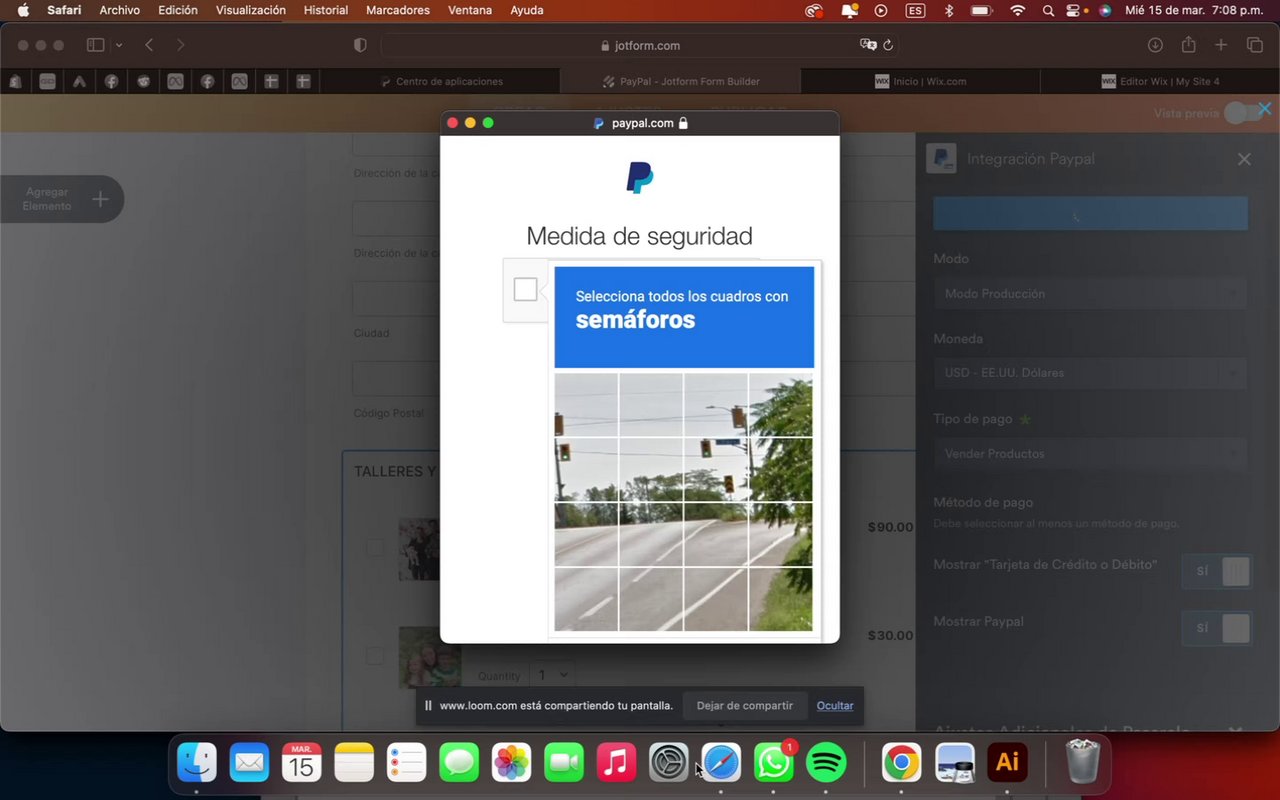Open the Wi-Fi menu
1280x800 pixels.
pyautogui.click(x=1017, y=10)
